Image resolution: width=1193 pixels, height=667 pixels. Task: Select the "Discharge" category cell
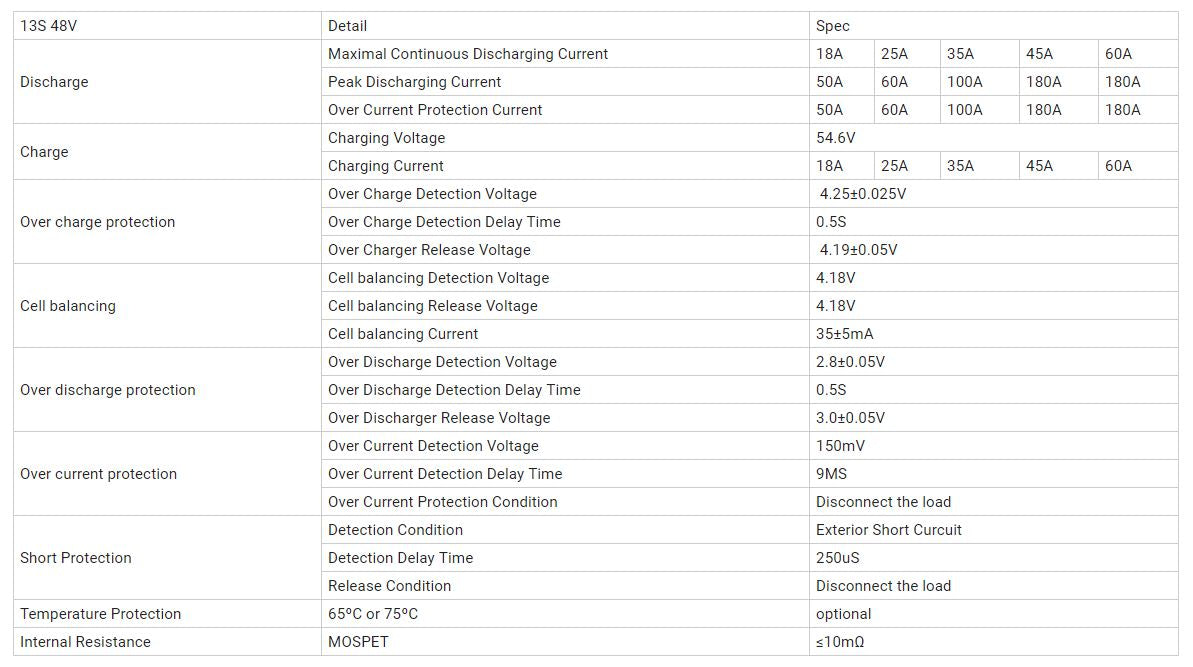point(54,82)
